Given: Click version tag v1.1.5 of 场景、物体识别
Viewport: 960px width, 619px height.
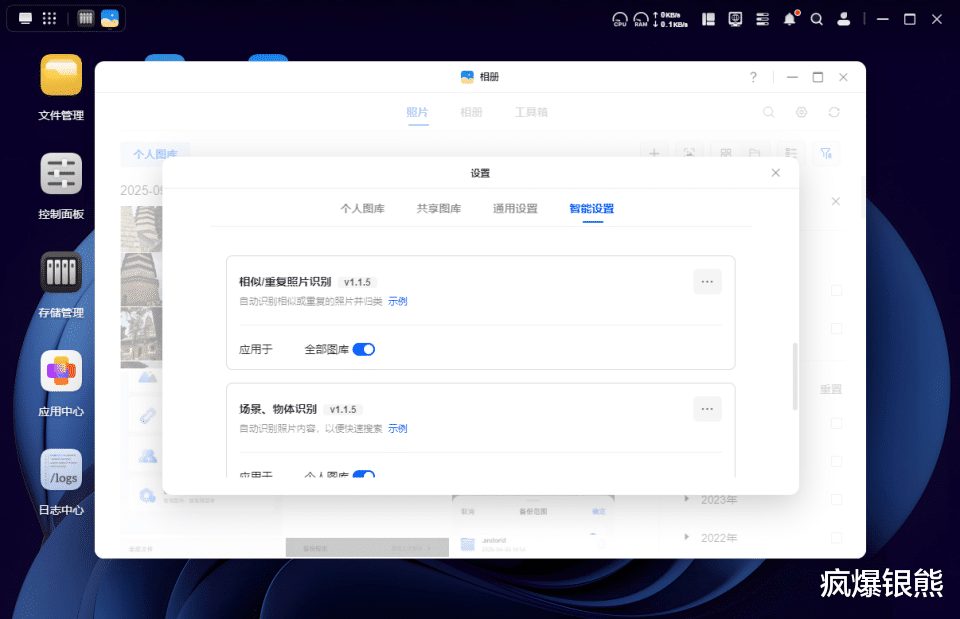Looking at the screenshot, I should pos(343,410).
